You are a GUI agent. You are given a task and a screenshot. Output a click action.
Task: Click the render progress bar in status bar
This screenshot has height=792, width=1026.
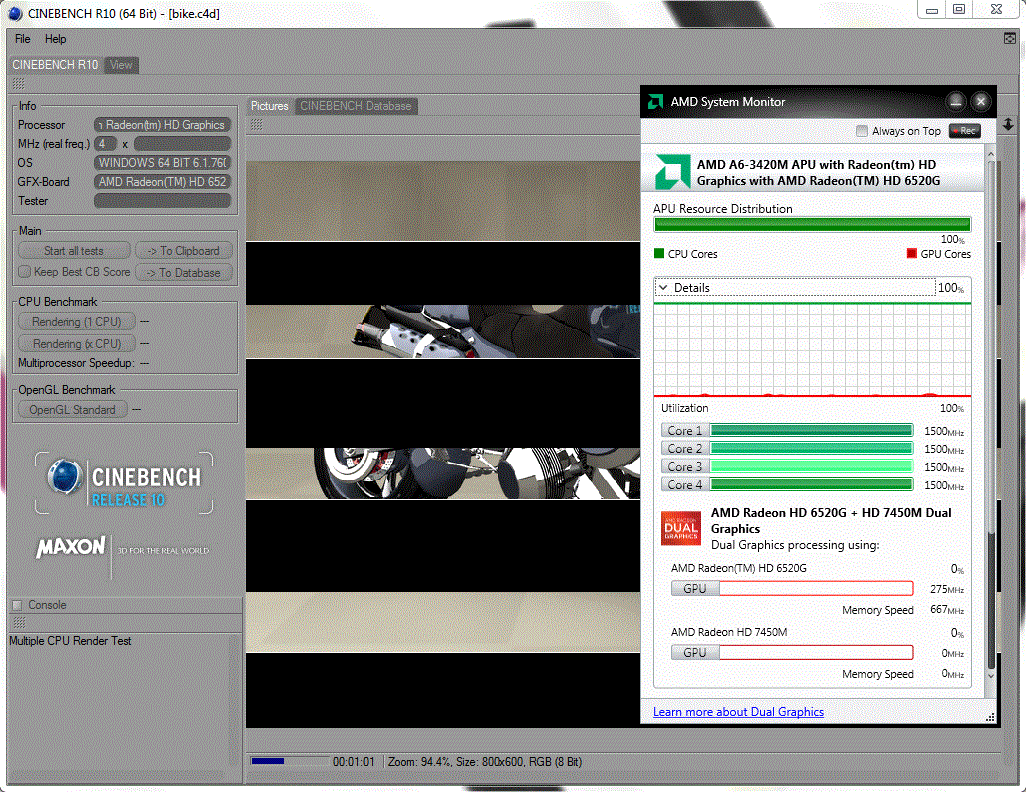pos(290,761)
